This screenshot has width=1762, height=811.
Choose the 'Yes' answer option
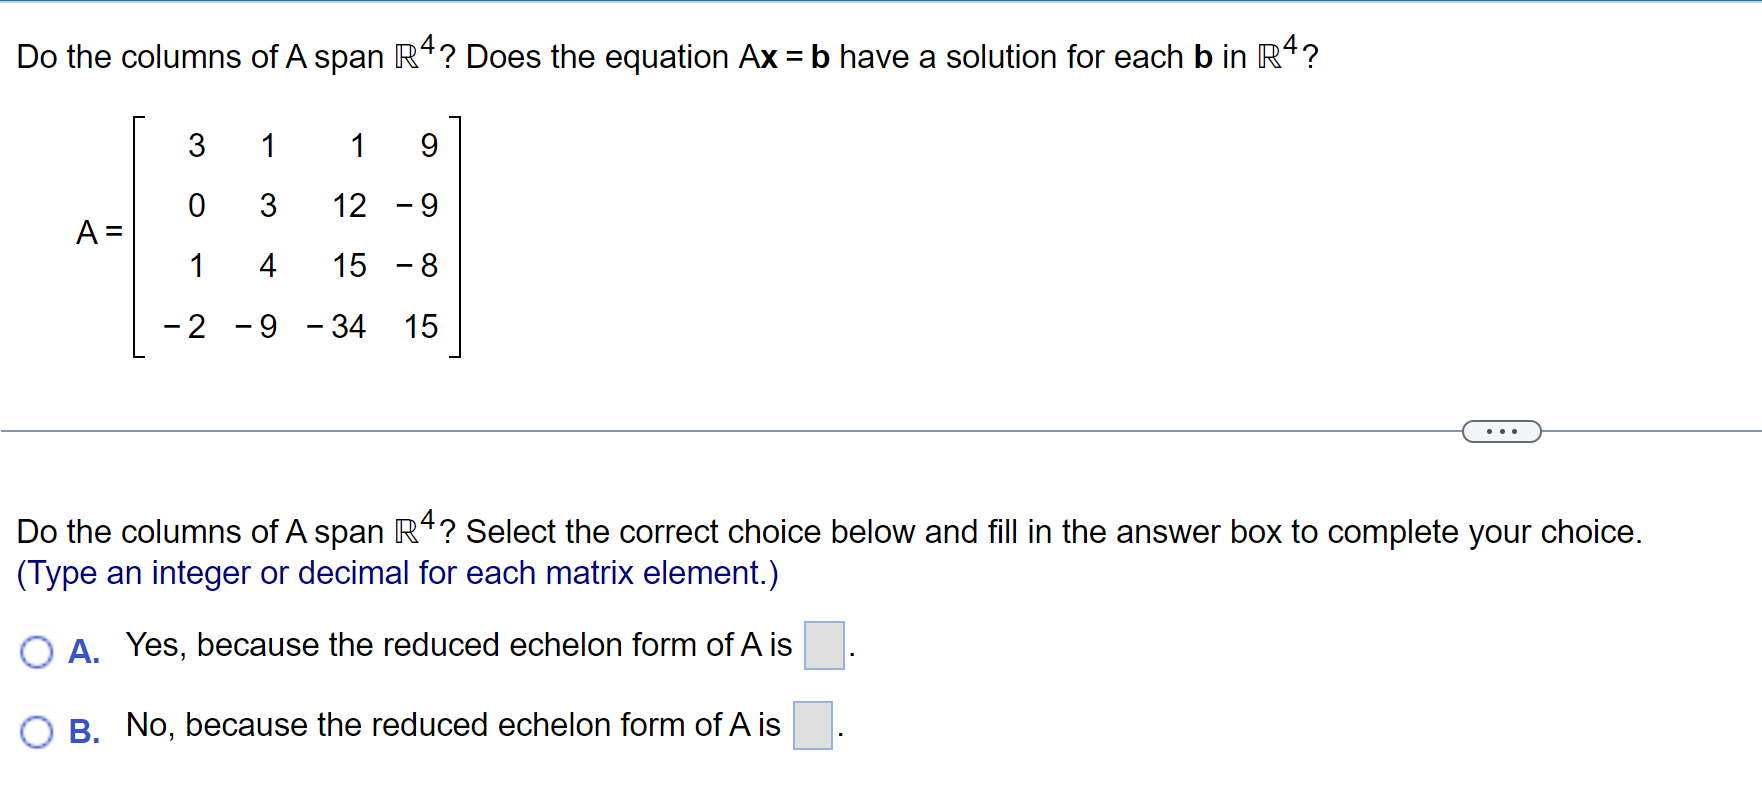click(x=37, y=651)
